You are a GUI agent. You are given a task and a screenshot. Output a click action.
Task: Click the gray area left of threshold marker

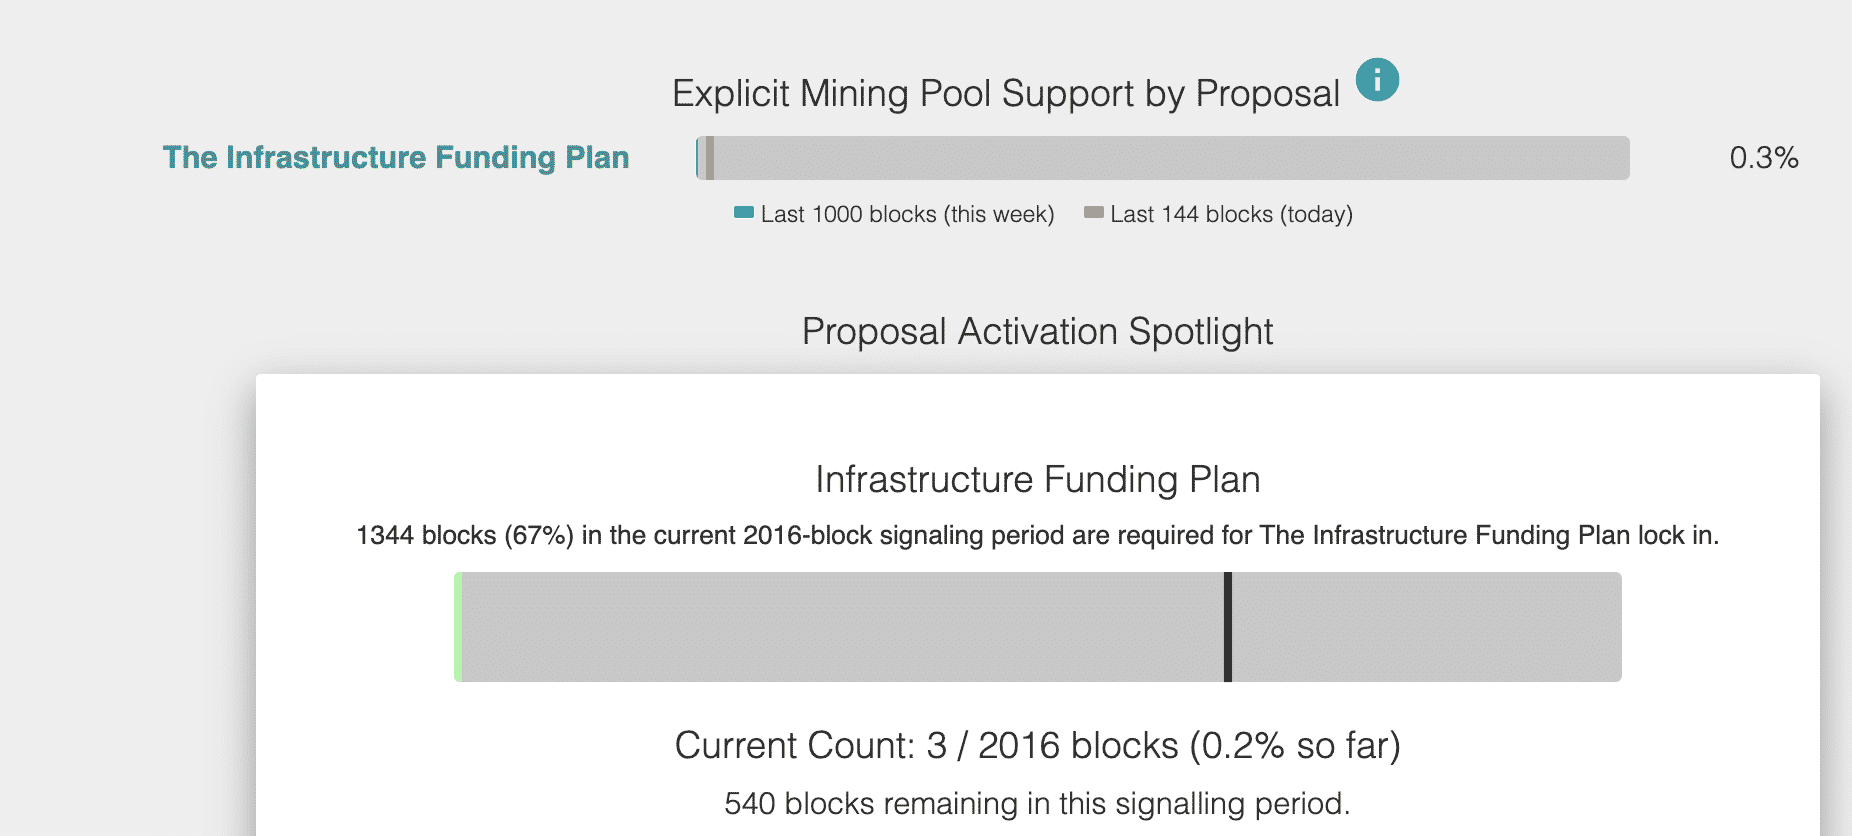click(x=842, y=627)
